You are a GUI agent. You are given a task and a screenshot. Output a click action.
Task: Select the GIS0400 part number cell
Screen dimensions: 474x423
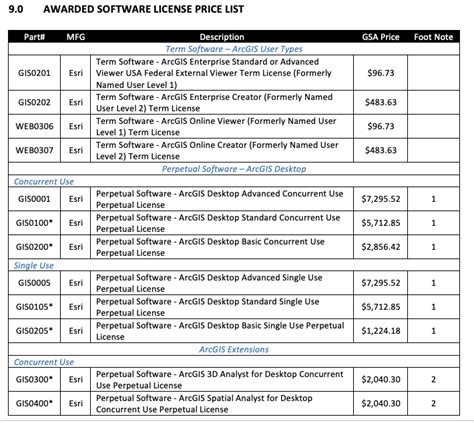click(34, 404)
